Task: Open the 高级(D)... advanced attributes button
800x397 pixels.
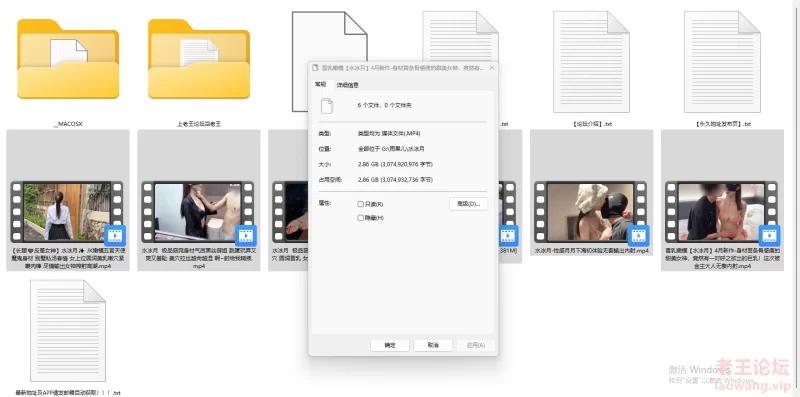Action: click(468, 204)
